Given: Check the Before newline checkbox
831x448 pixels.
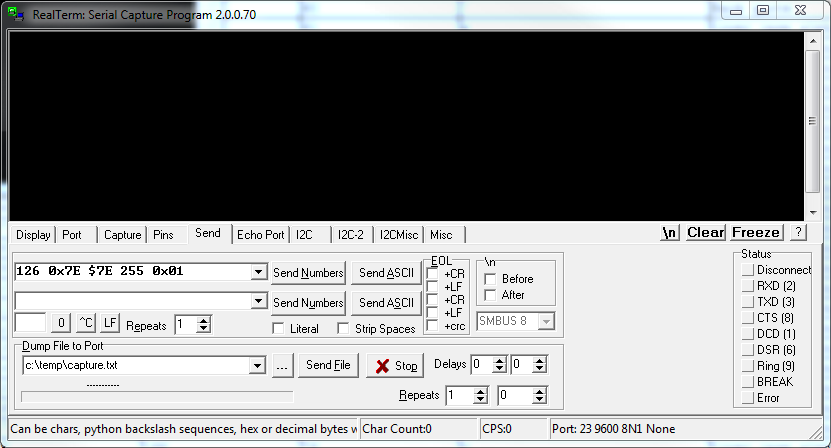Looking at the screenshot, I should pyautogui.click(x=490, y=279).
